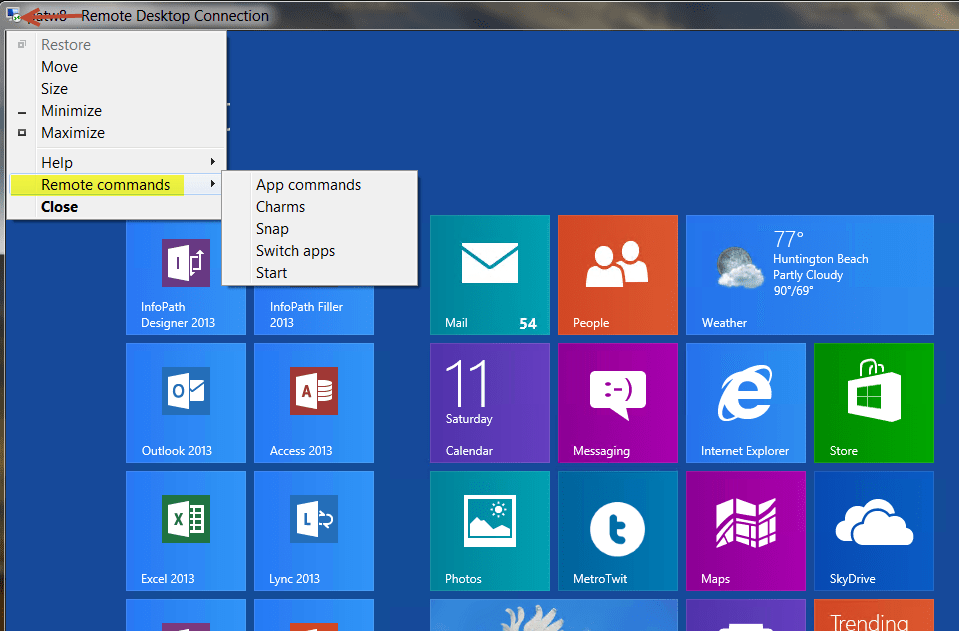
Task: Select Switch apps command
Action: (x=295, y=250)
